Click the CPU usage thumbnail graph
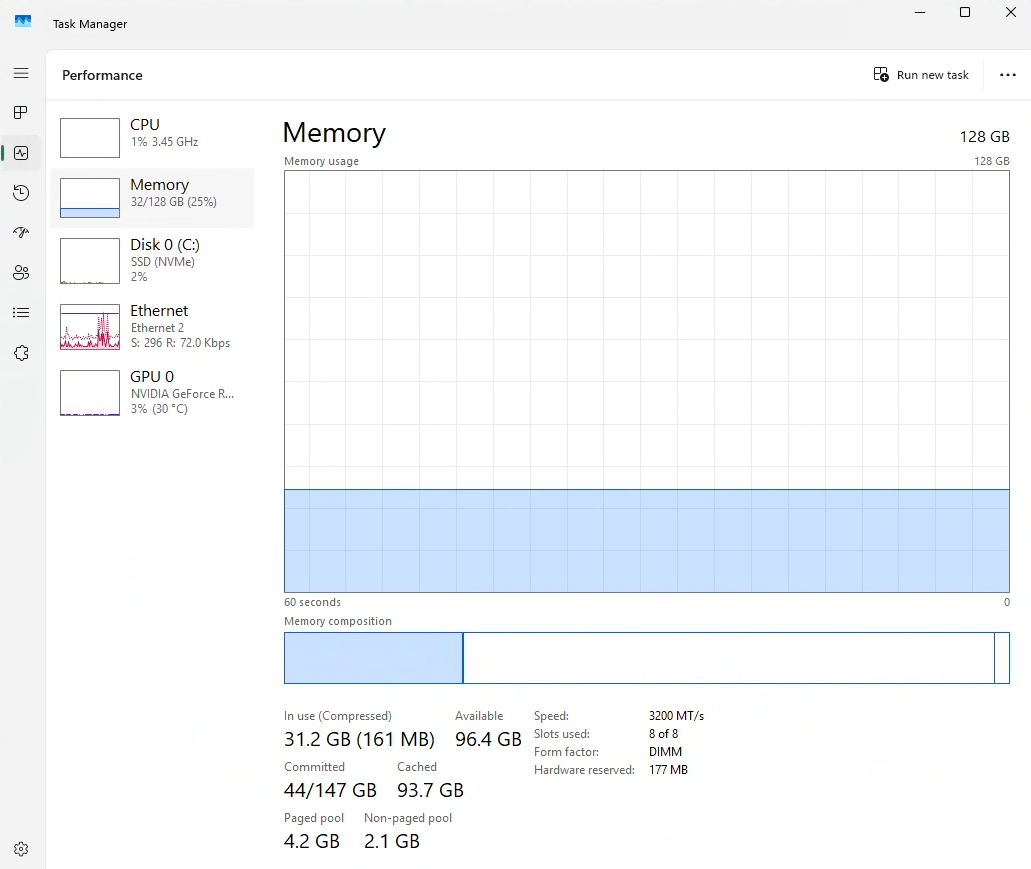The height and width of the screenshot is (869, 1031). pos(89,138)
